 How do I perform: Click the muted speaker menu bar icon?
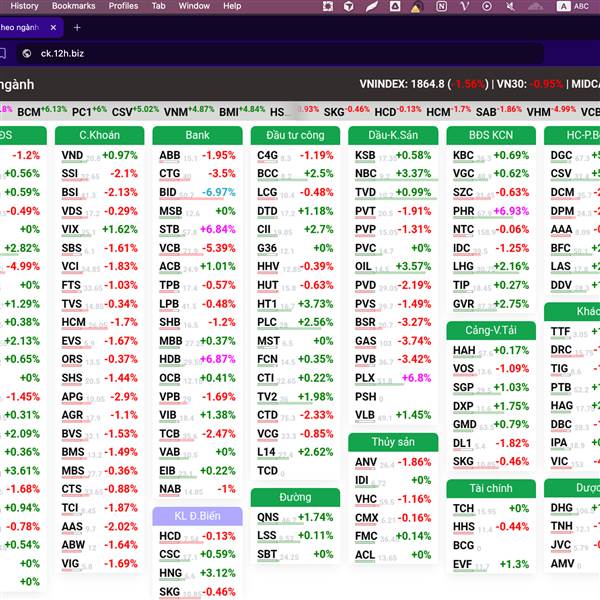point(510,6)
